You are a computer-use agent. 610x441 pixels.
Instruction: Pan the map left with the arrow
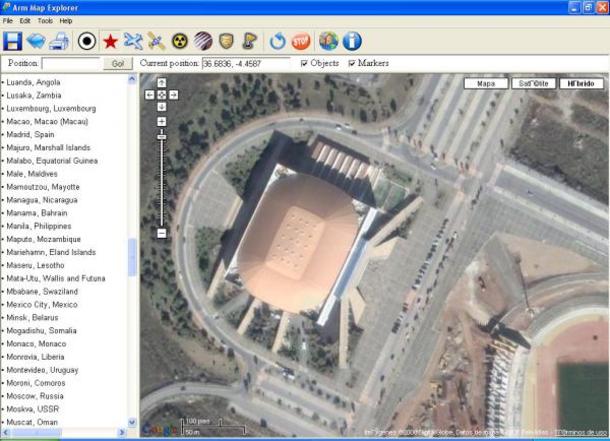coord(150,94)
